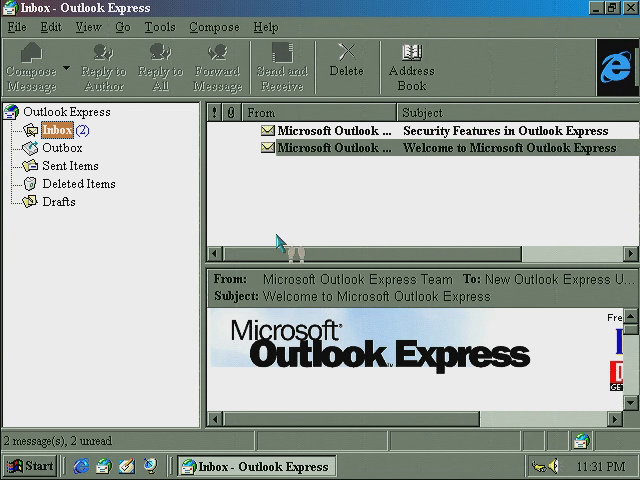640x480 pixels.
Task: Click the Deleted Items folder icon
Action: click(x=30, y=184)
